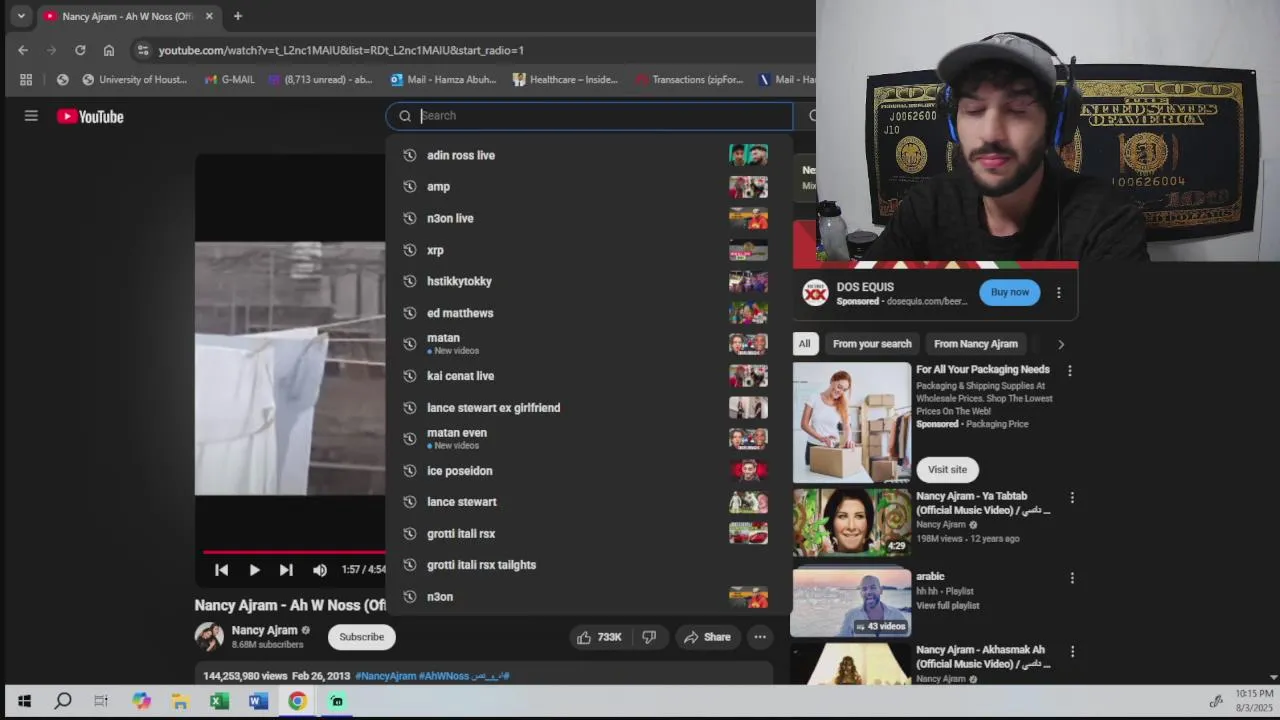Expand the tab search dropdown arrow

21,16
